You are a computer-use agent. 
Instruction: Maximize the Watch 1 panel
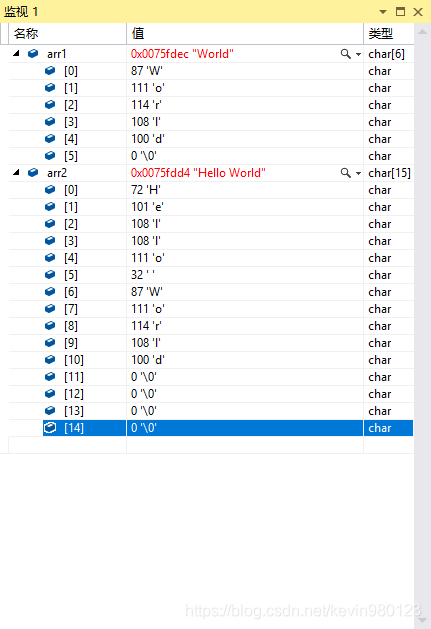coord(400,12)
